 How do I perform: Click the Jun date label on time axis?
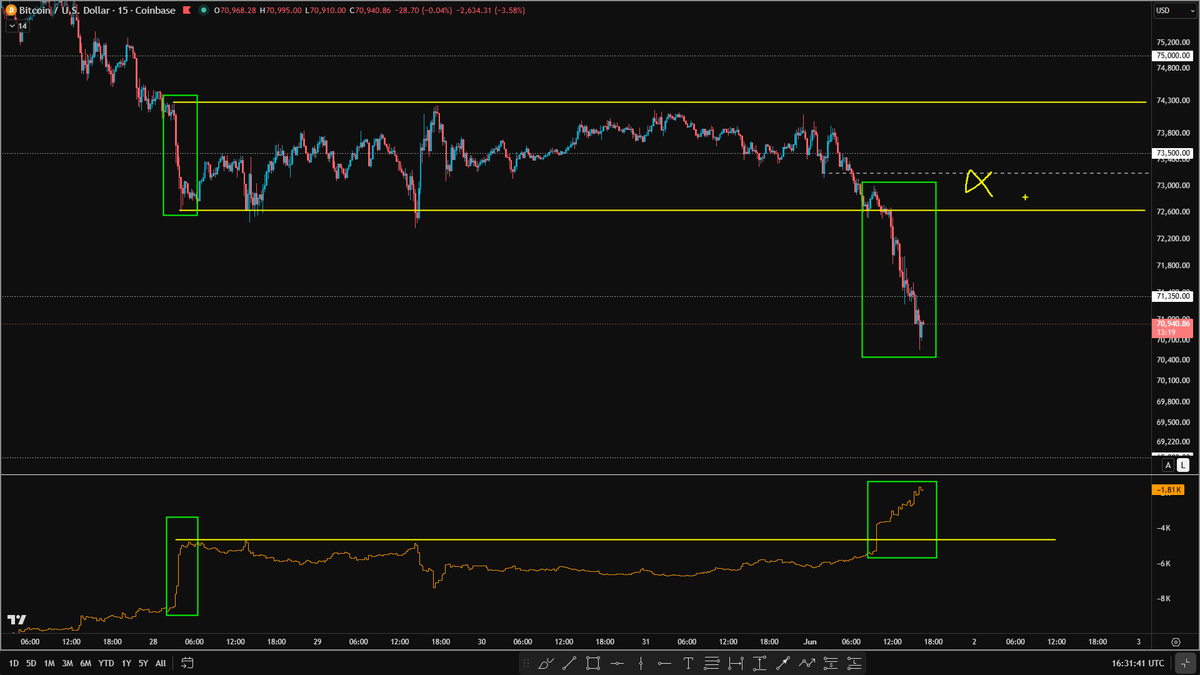809,642
